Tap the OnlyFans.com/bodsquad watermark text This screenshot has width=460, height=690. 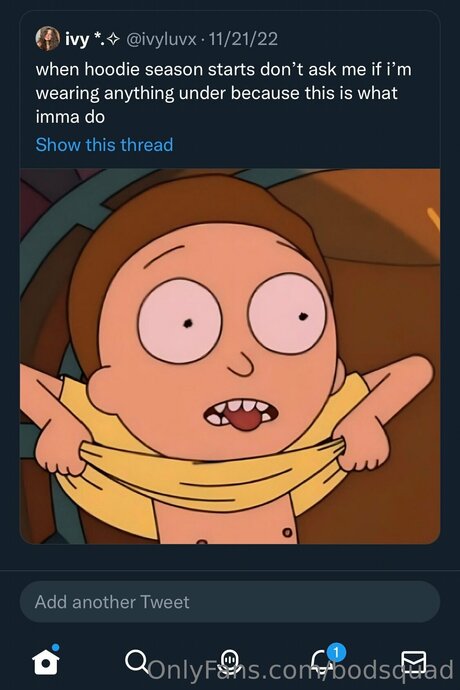tap(301, 670)
